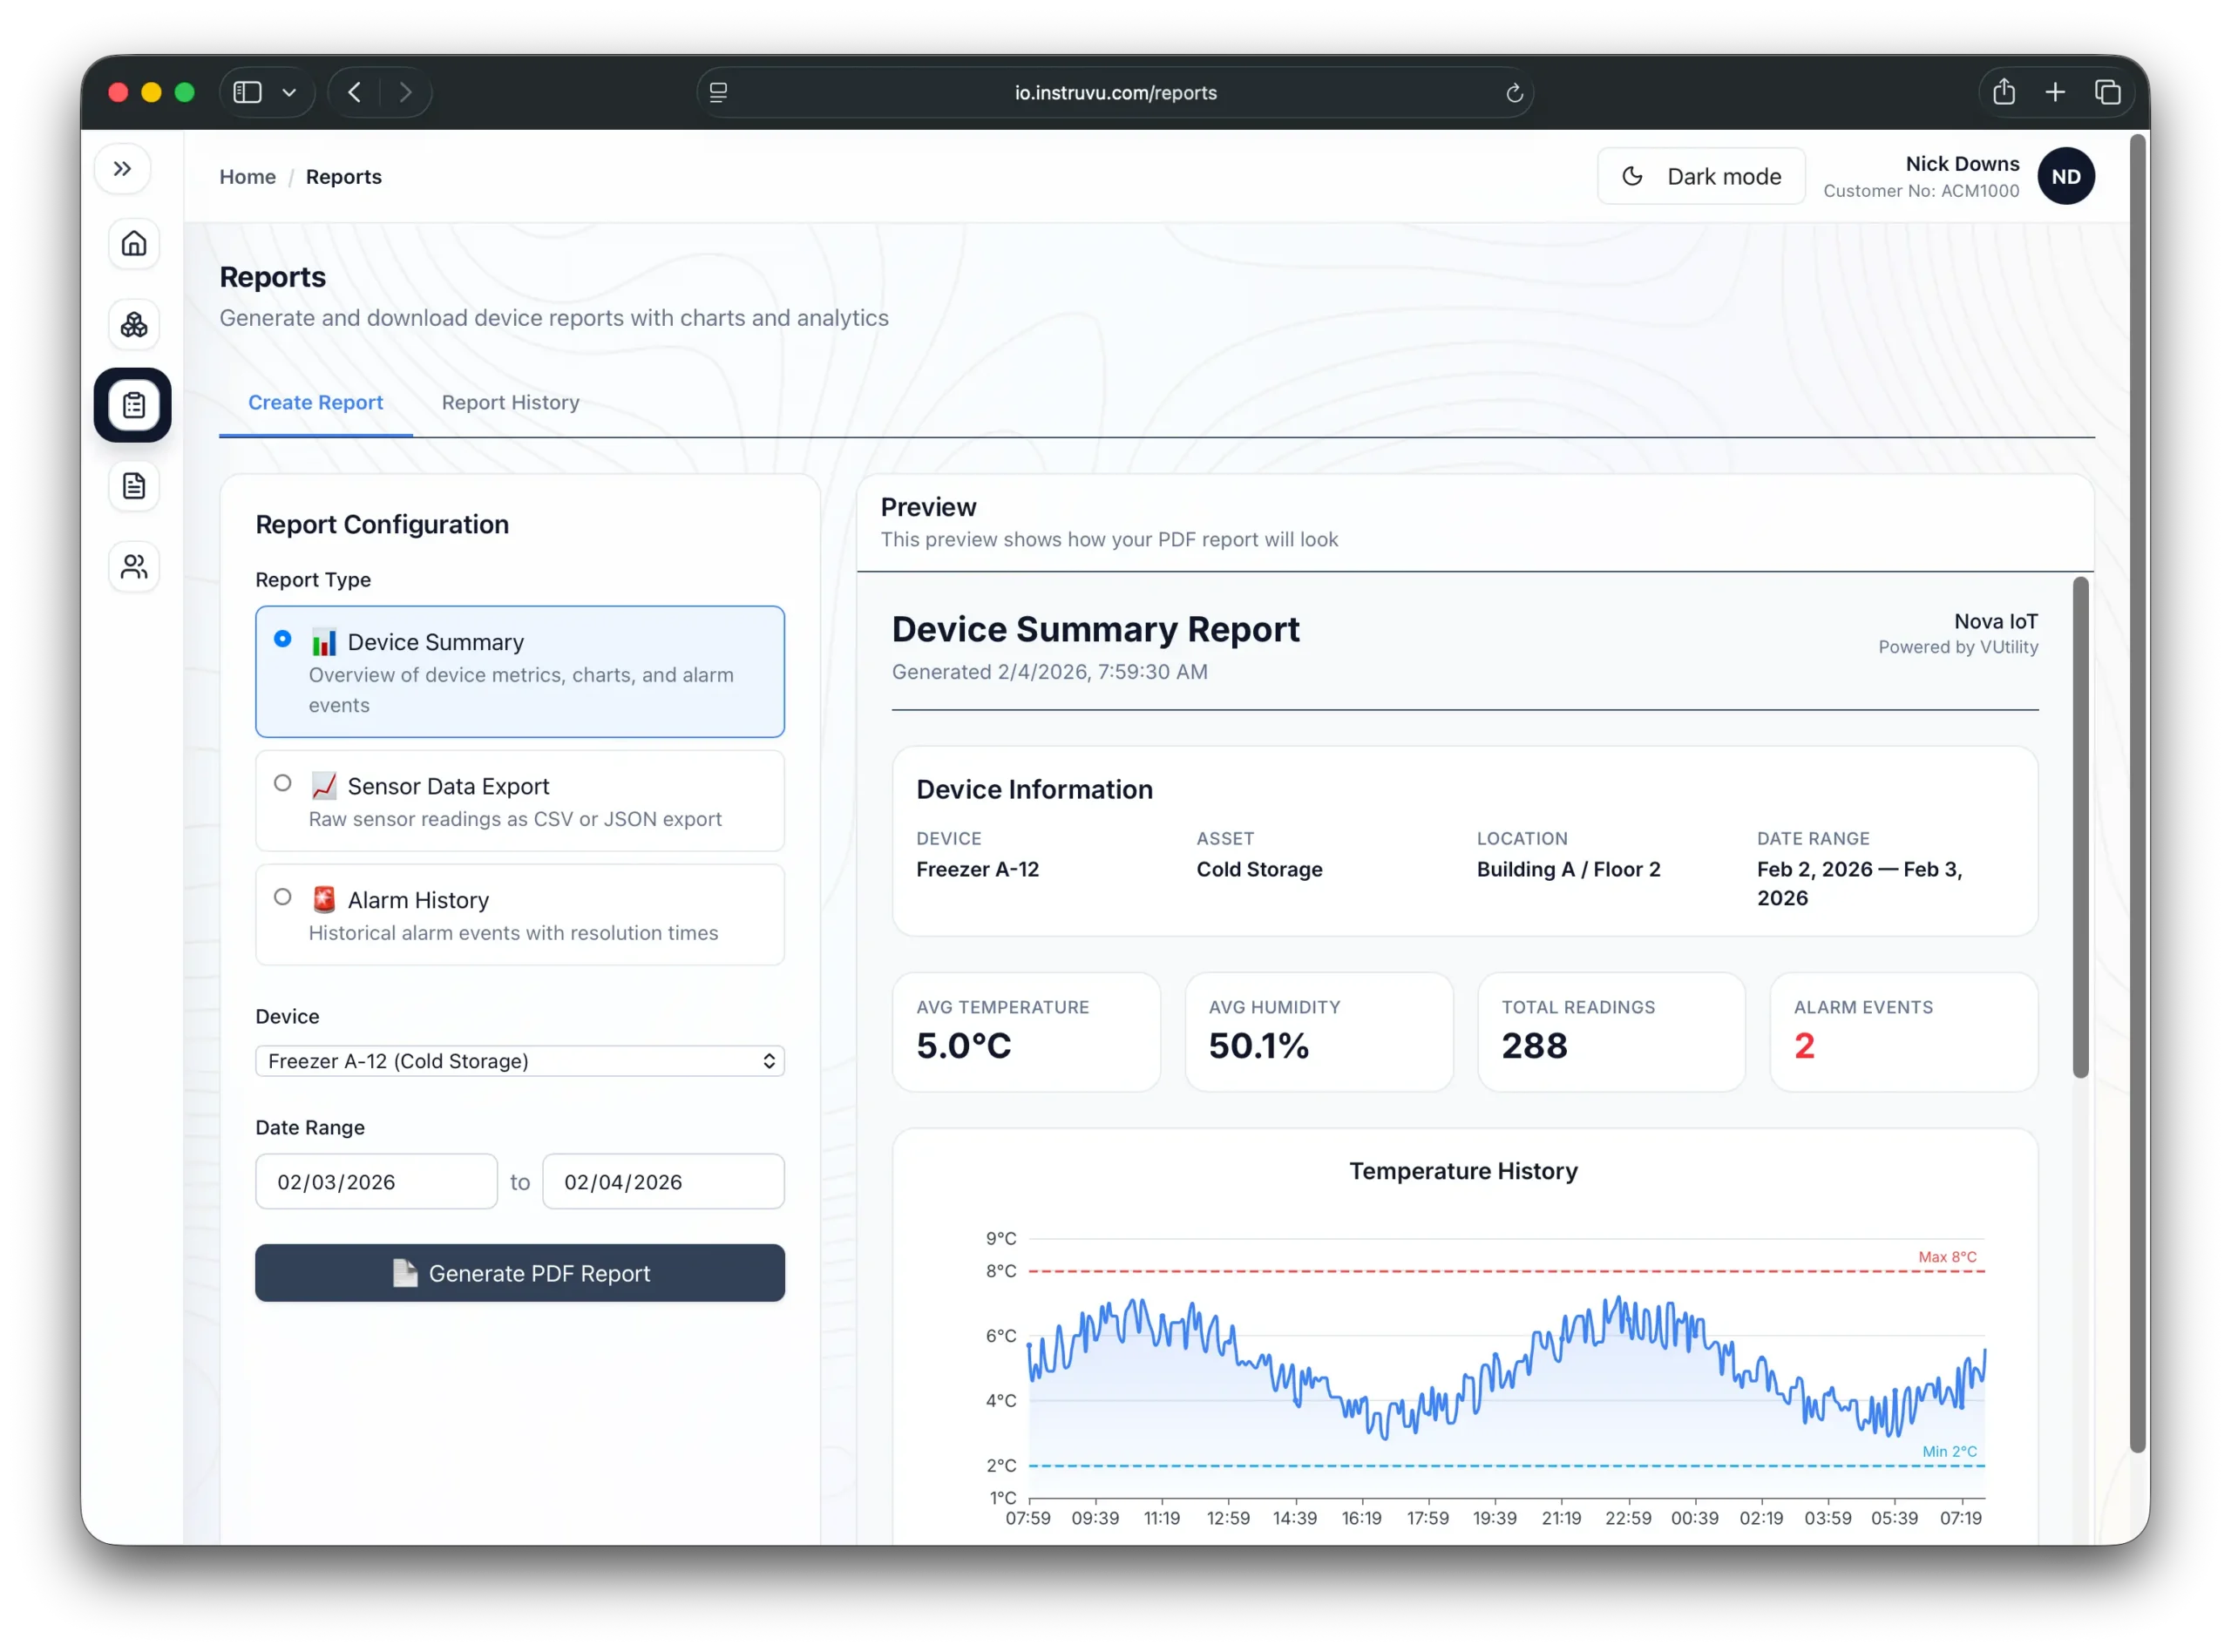Open the stacked cubes assets icon
The image size is (2231, 1652).
[x=134, y=324]
